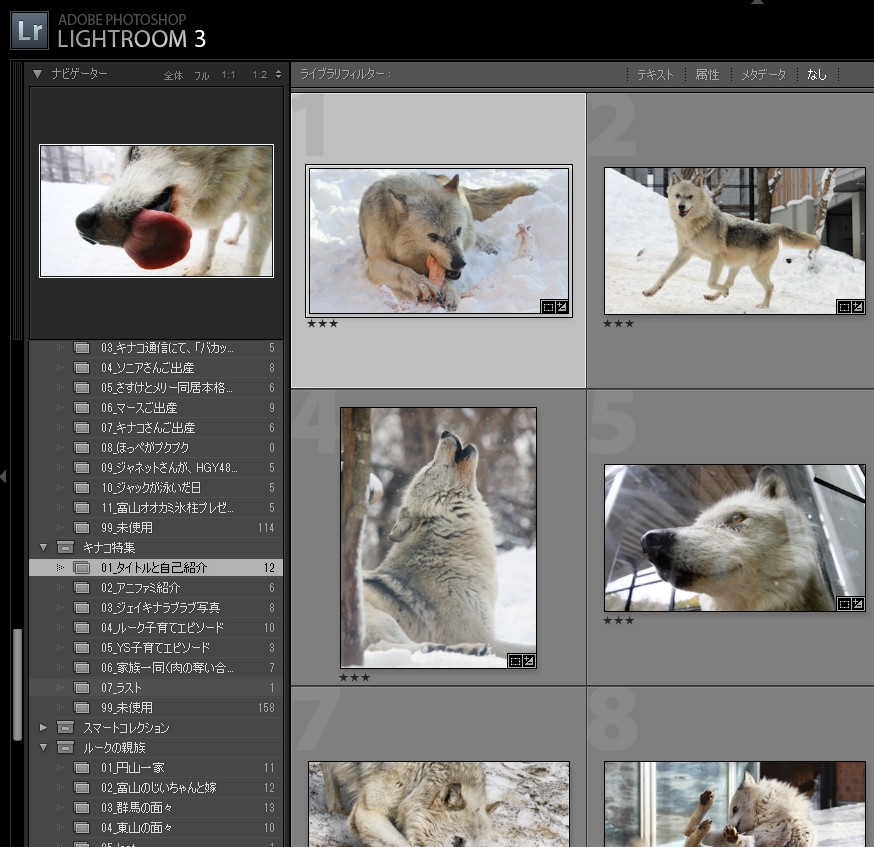Image resolution: width=874 pixels, height=847 pixels.
Task: Select collection 07_キナコさんご出産
Action: point(156,428)
